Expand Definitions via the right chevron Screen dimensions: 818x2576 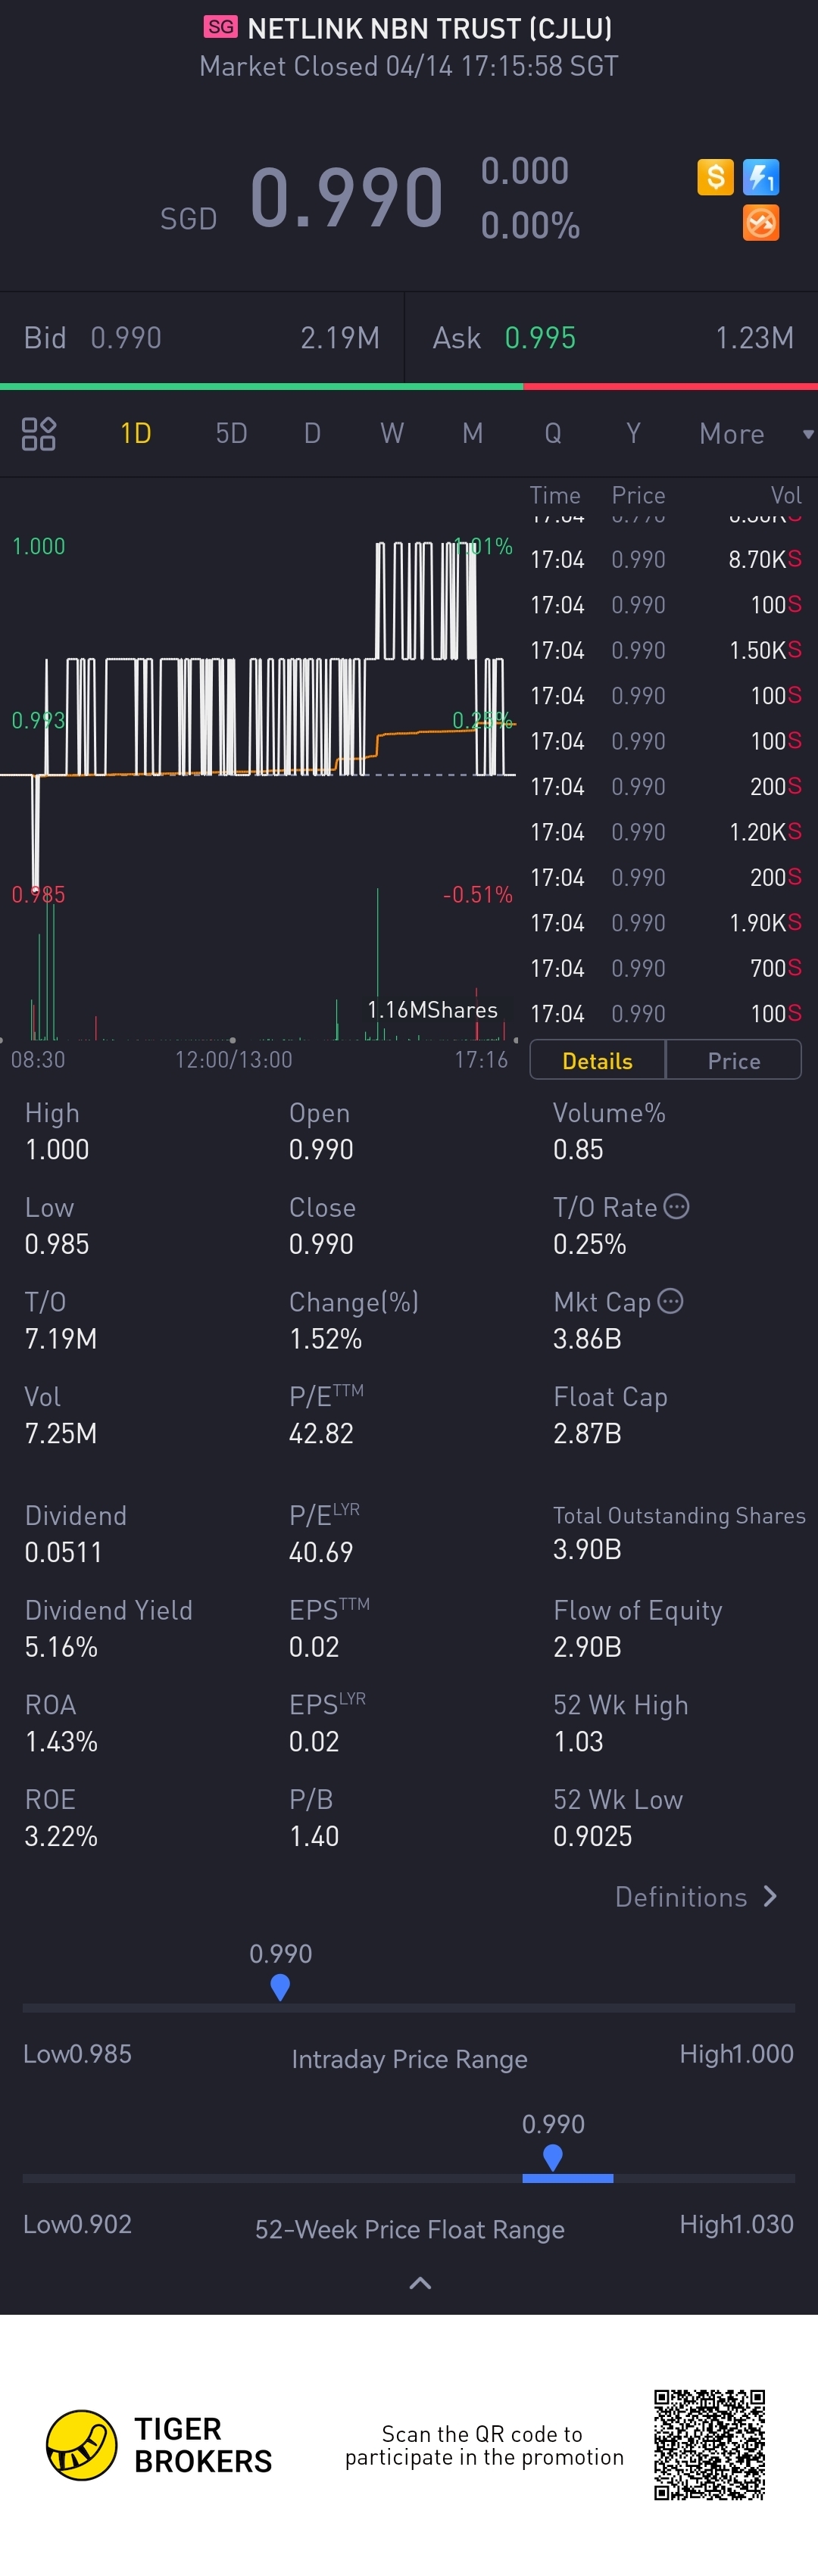pyautogui.click(x=770, y=1896)
